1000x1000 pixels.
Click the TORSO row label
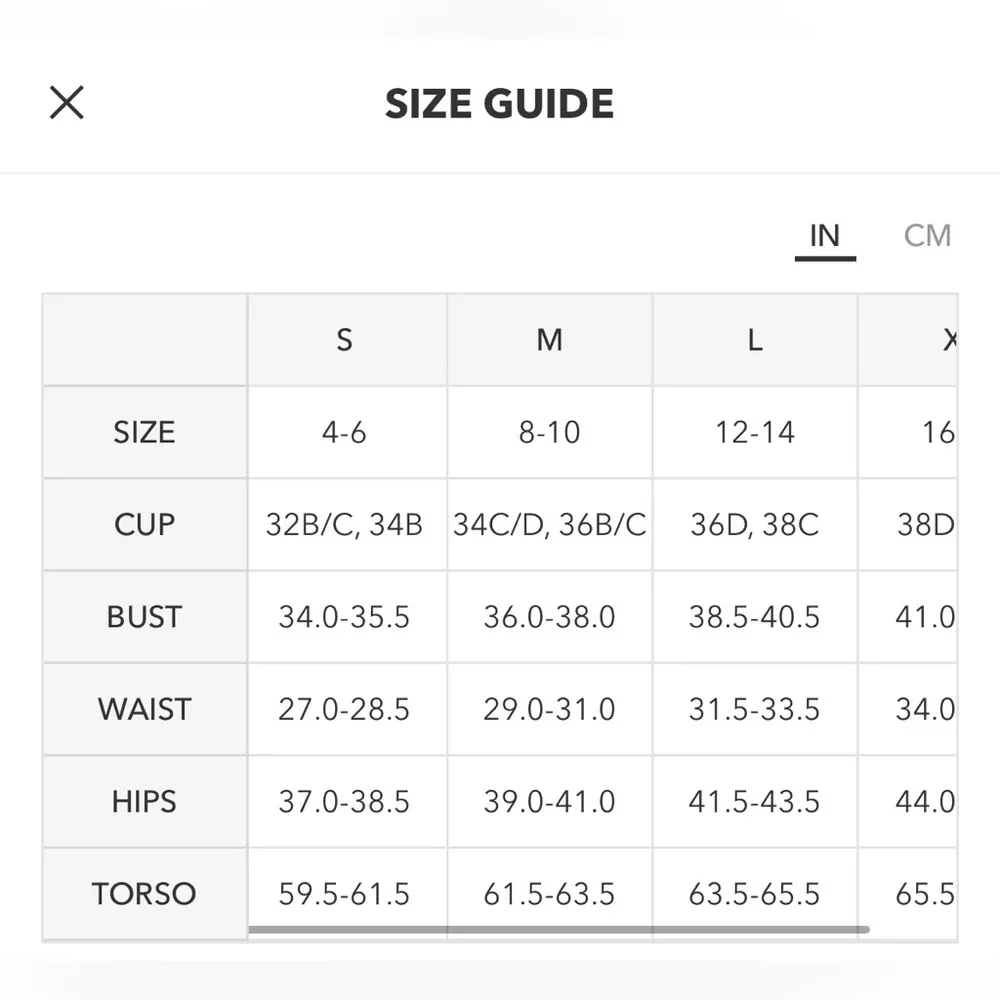click(144, 893)
